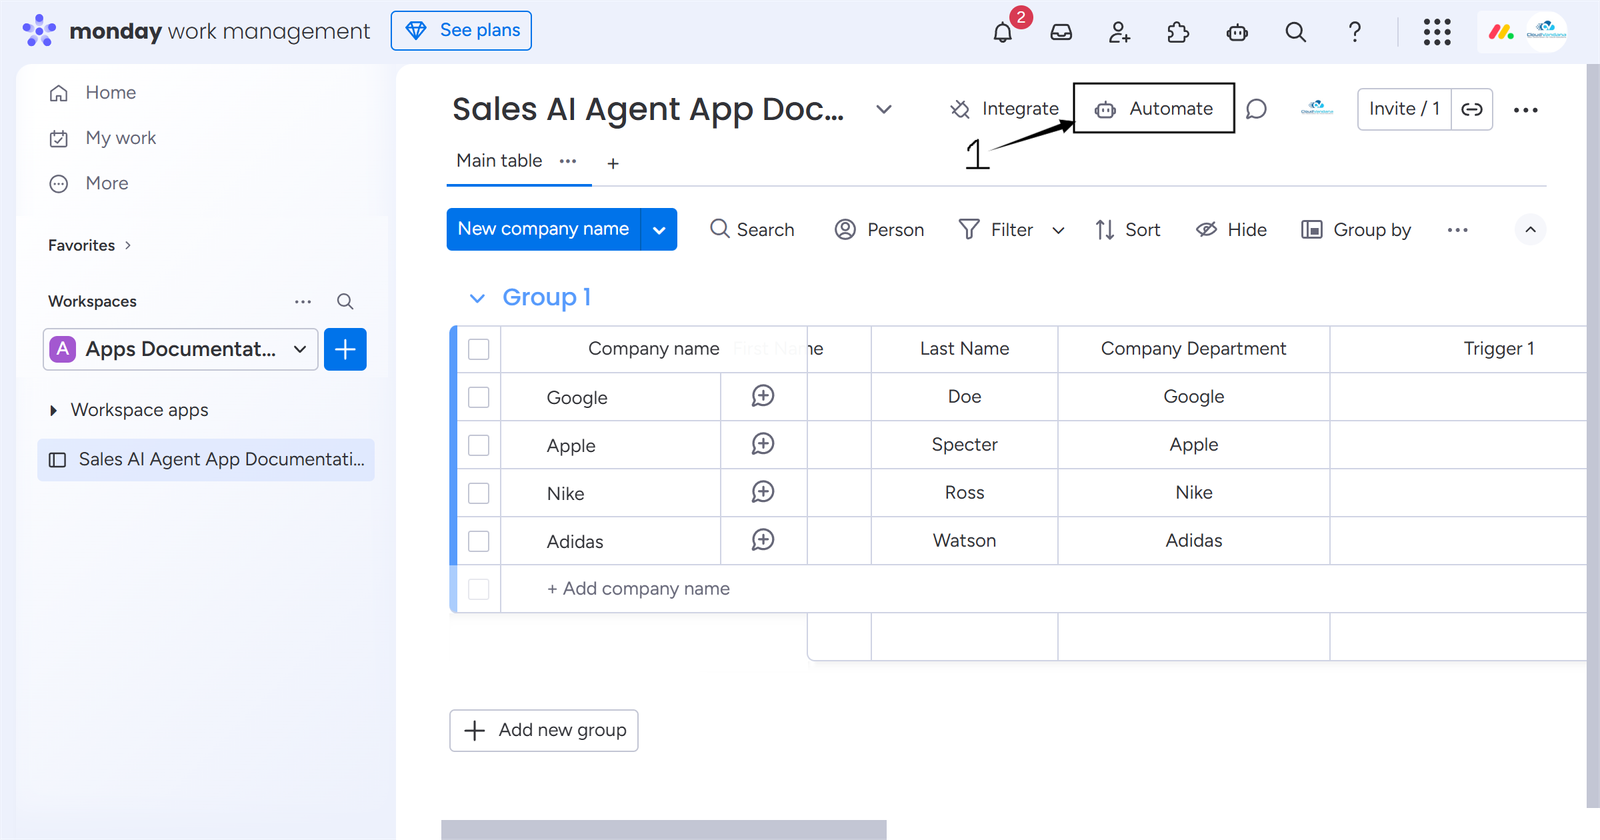Open the notifications bell

pos(1003,32)
